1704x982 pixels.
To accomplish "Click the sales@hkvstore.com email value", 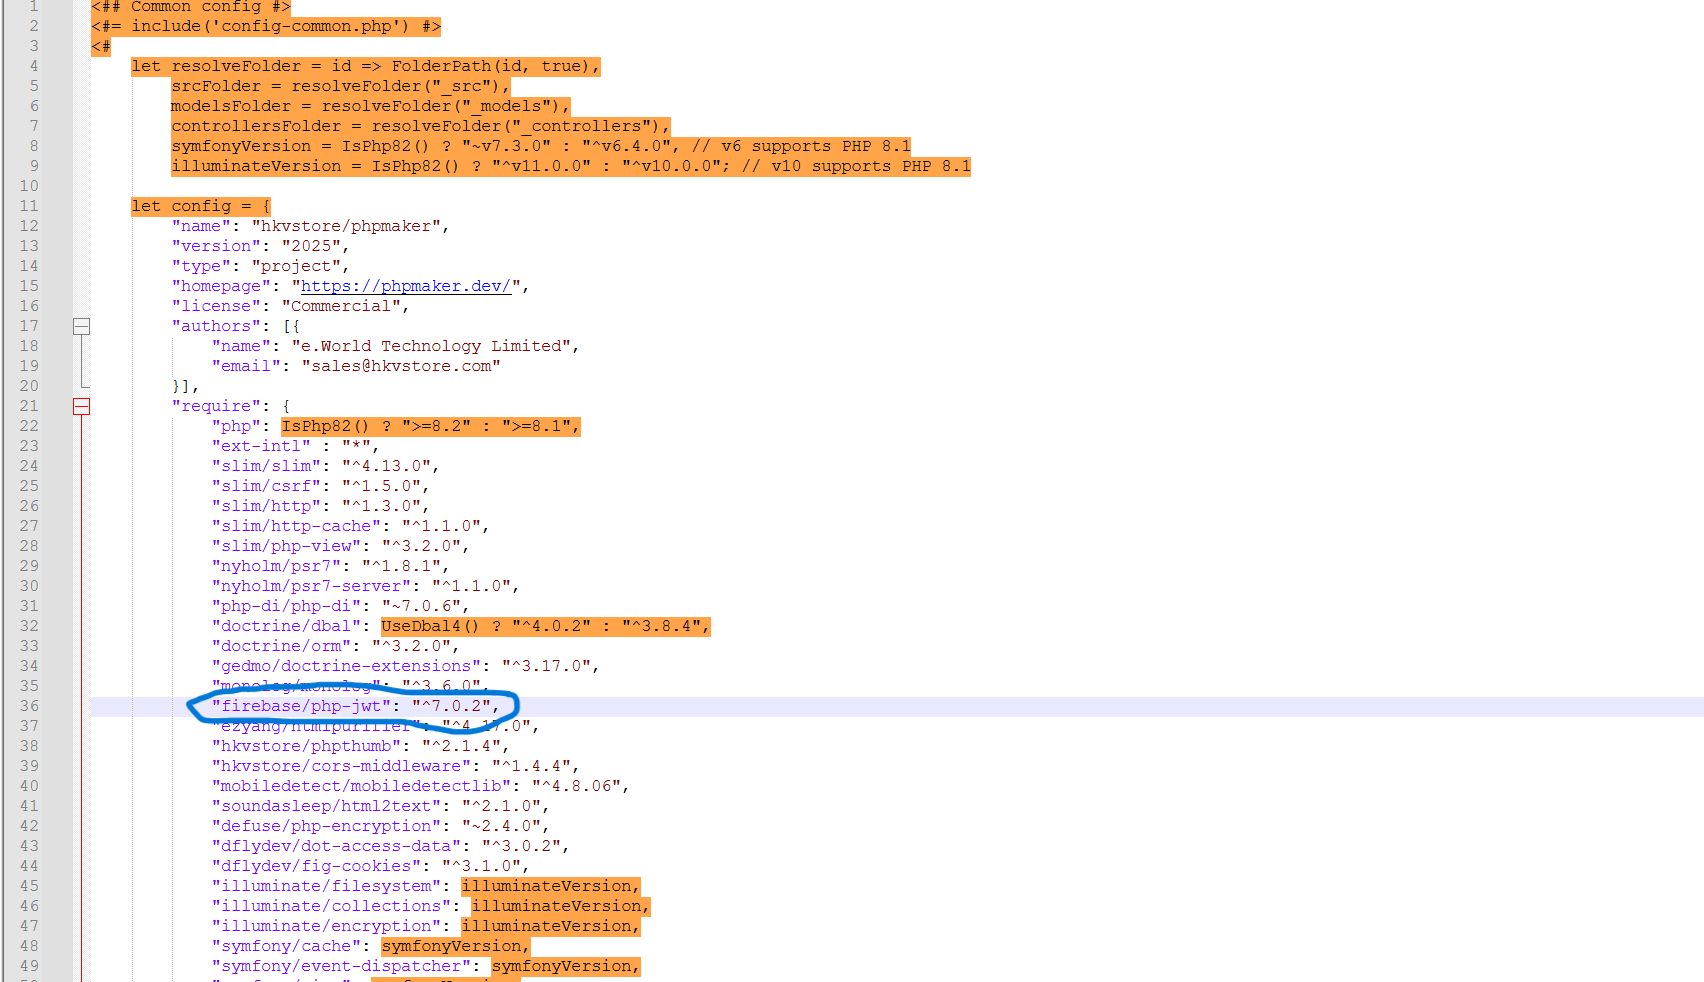I will coord(401,366).
